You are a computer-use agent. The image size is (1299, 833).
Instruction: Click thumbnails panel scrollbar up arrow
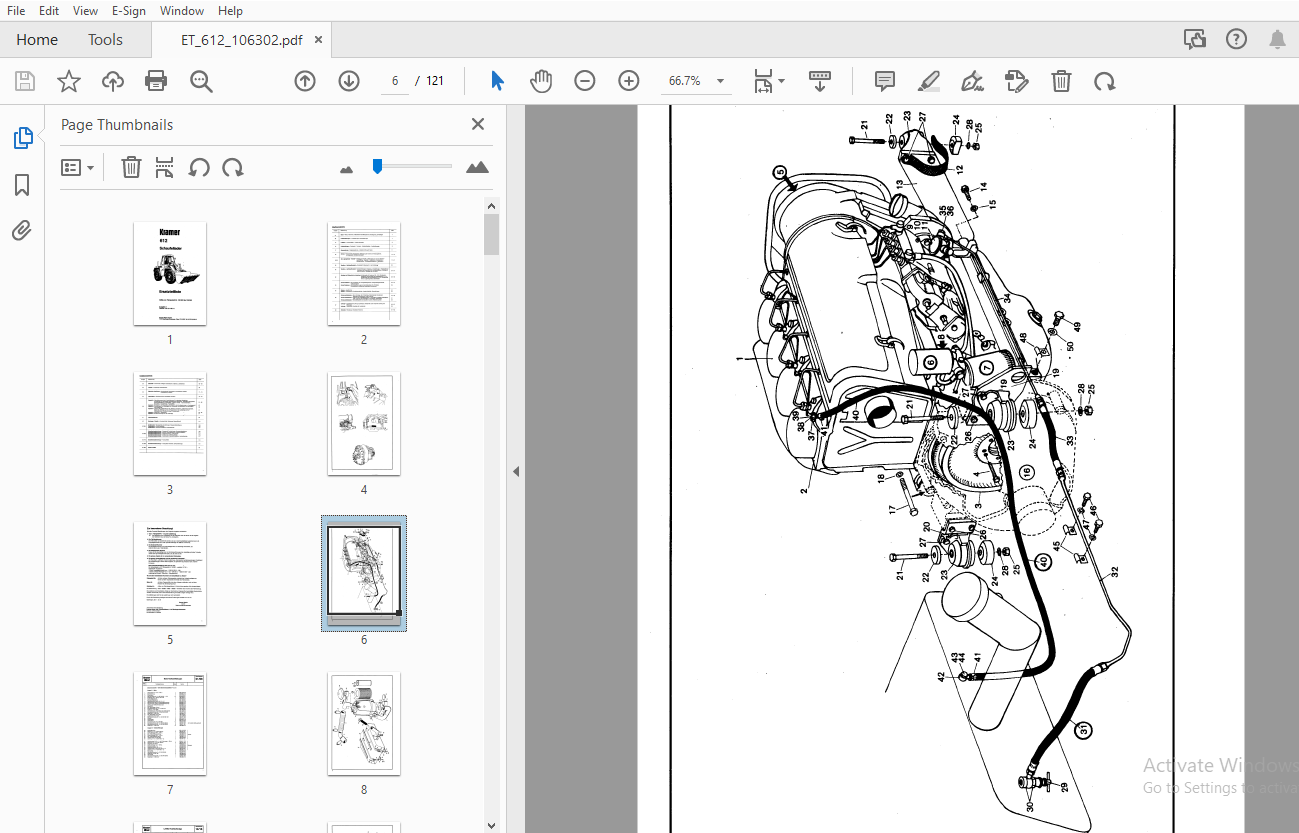[491, 206]
